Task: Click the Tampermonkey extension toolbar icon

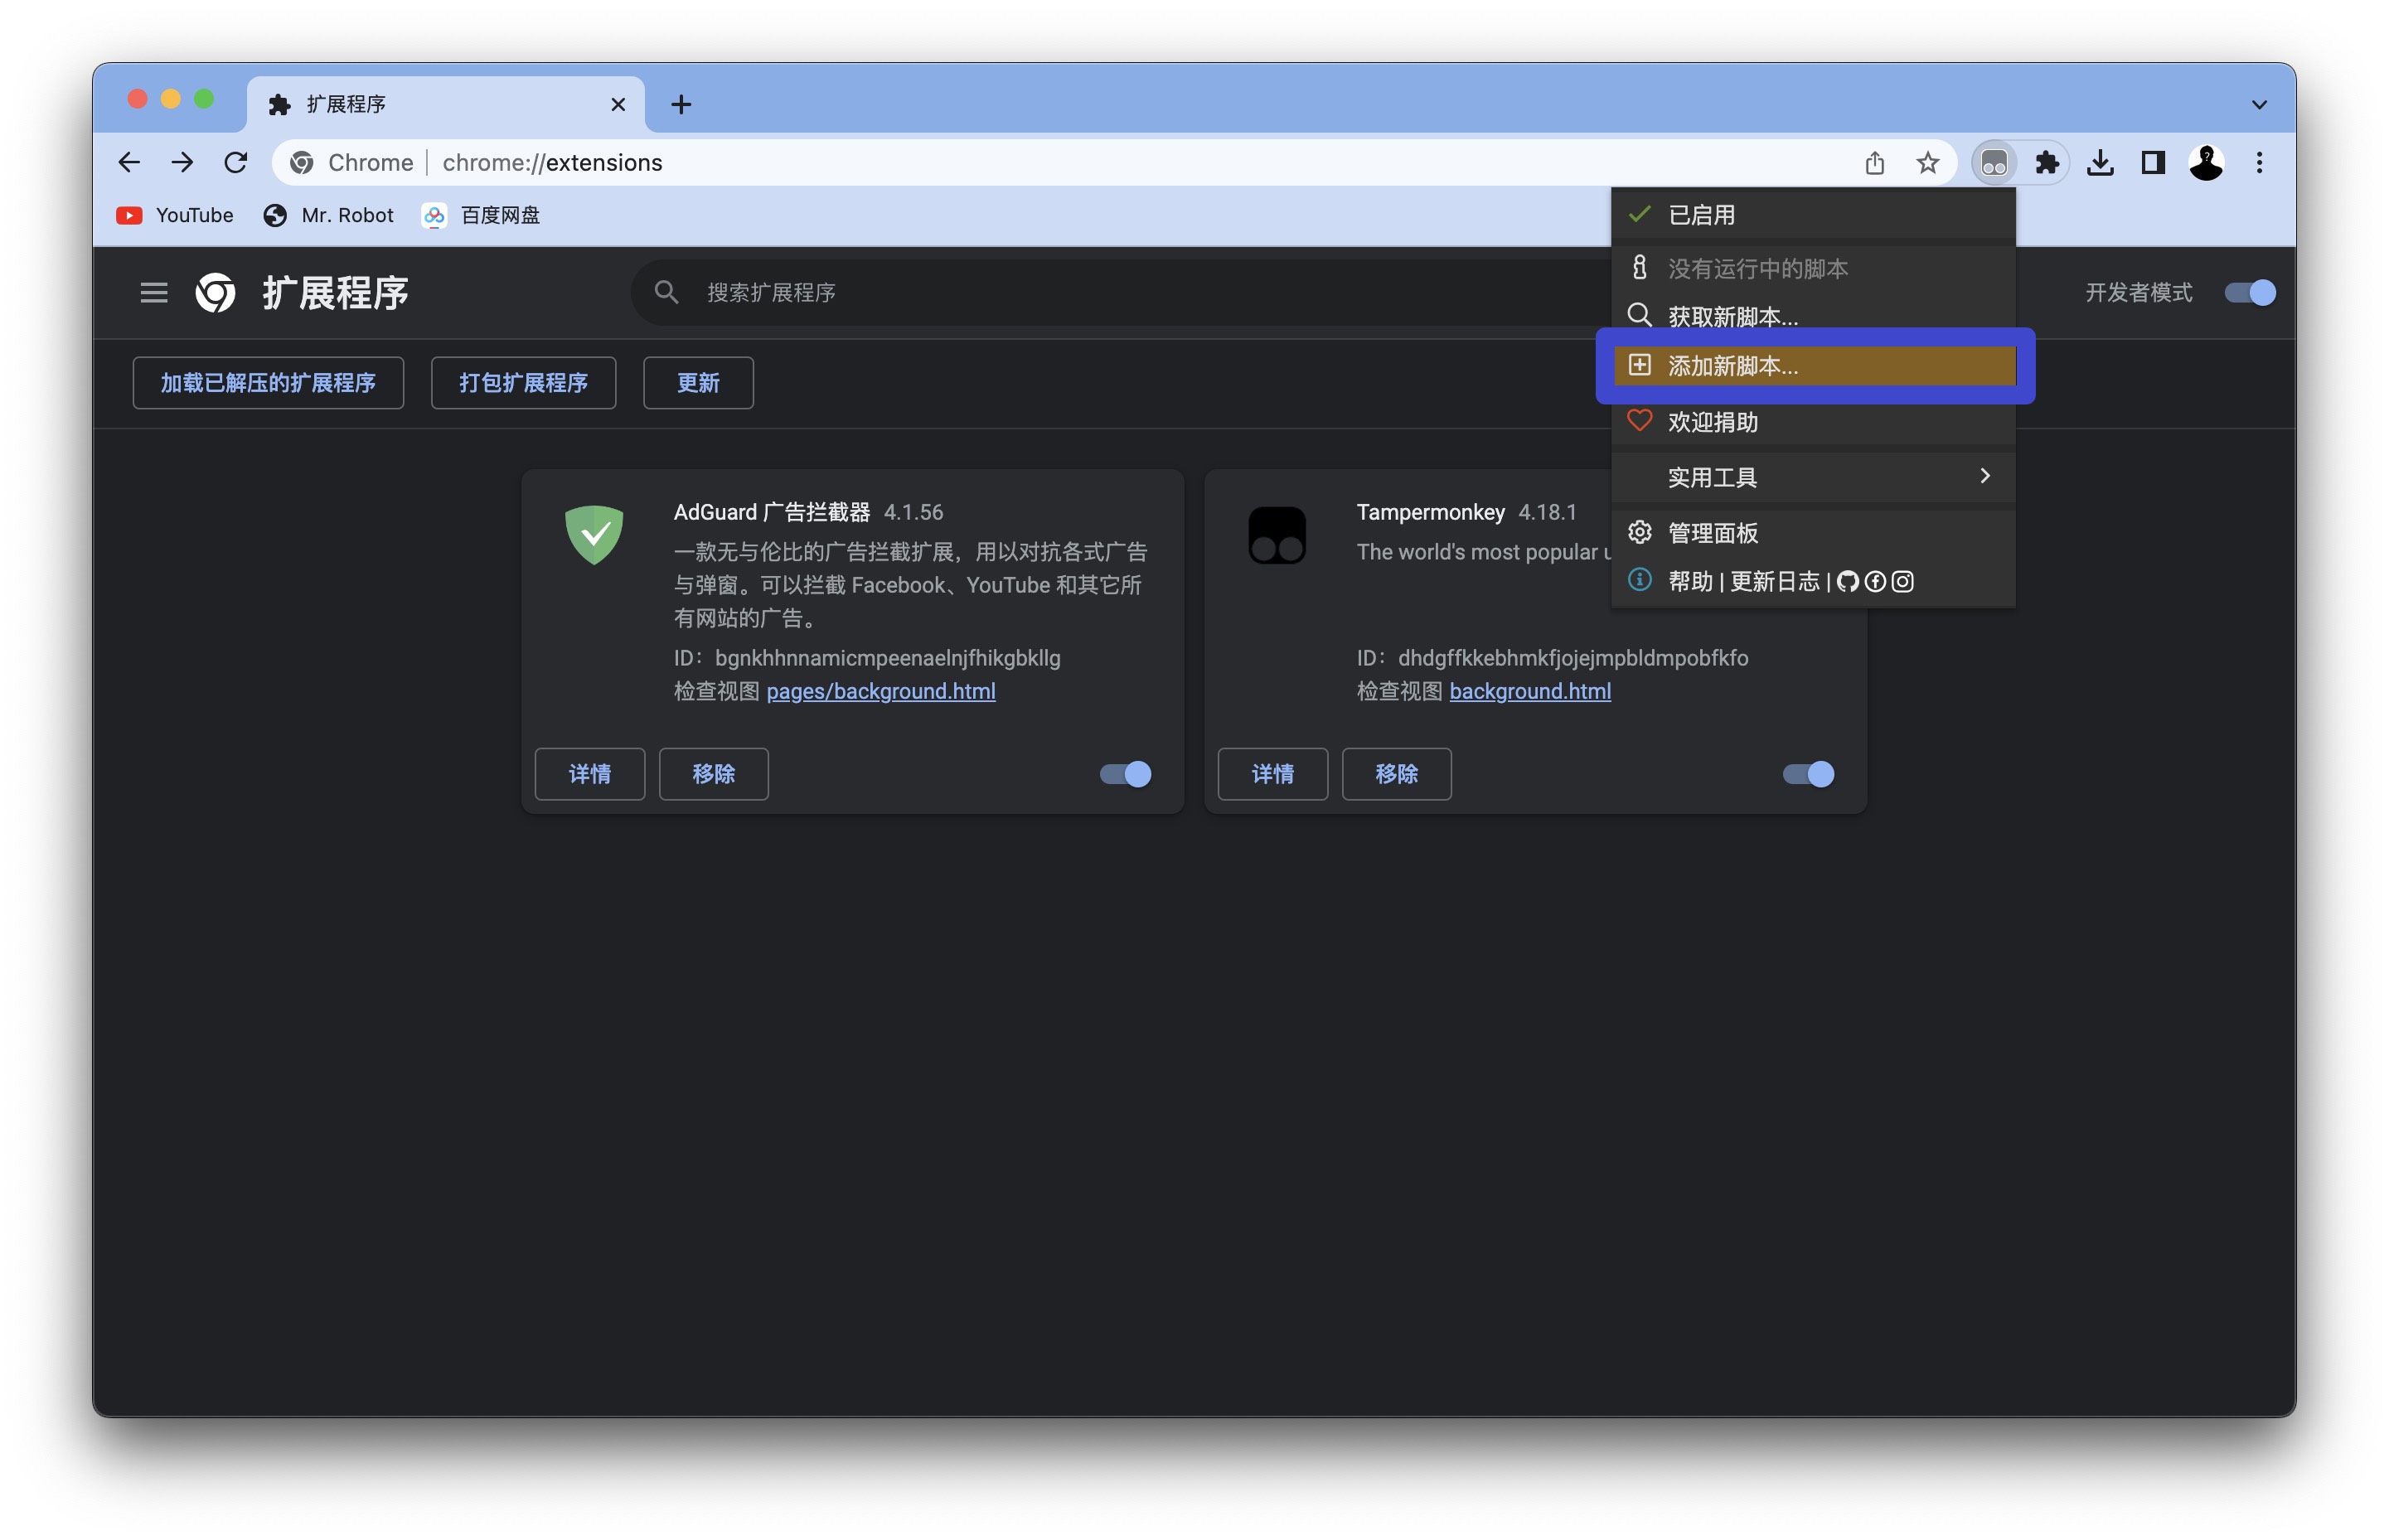Action: (1992, 163)
